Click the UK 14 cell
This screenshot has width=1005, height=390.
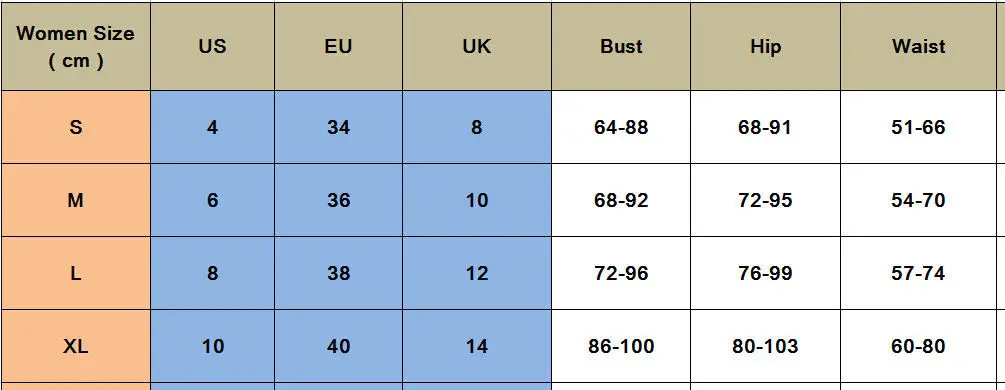click(x=477, y=346)
